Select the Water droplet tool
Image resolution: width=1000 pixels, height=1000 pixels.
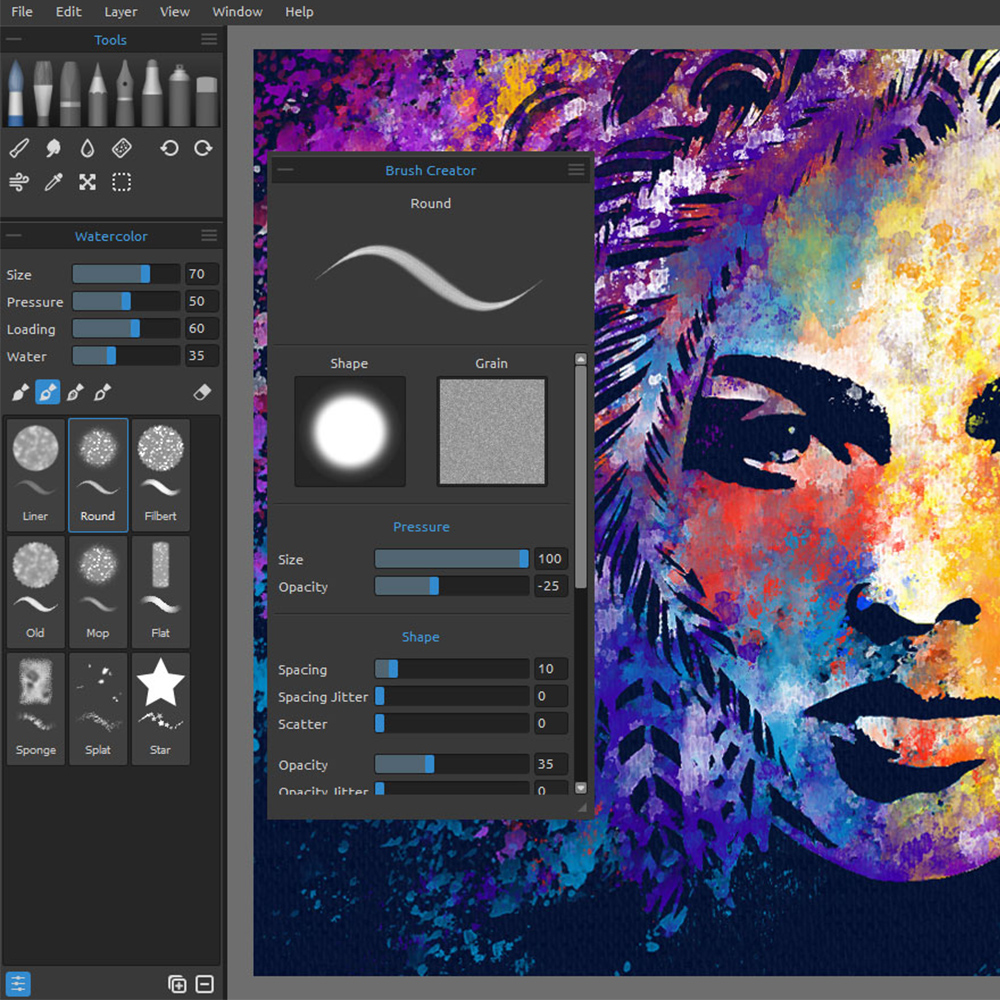(x=88, y=149)
